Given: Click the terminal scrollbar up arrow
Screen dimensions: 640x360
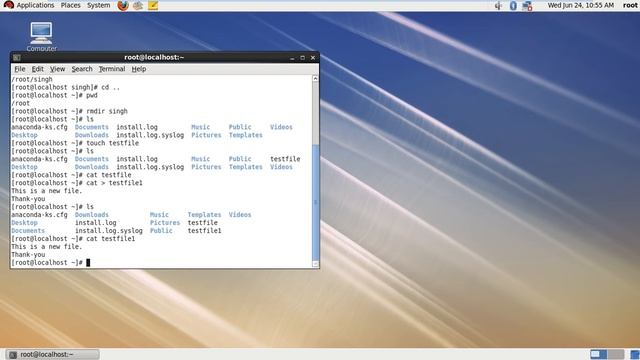Looking at the screenshot, I should (316, 78).
